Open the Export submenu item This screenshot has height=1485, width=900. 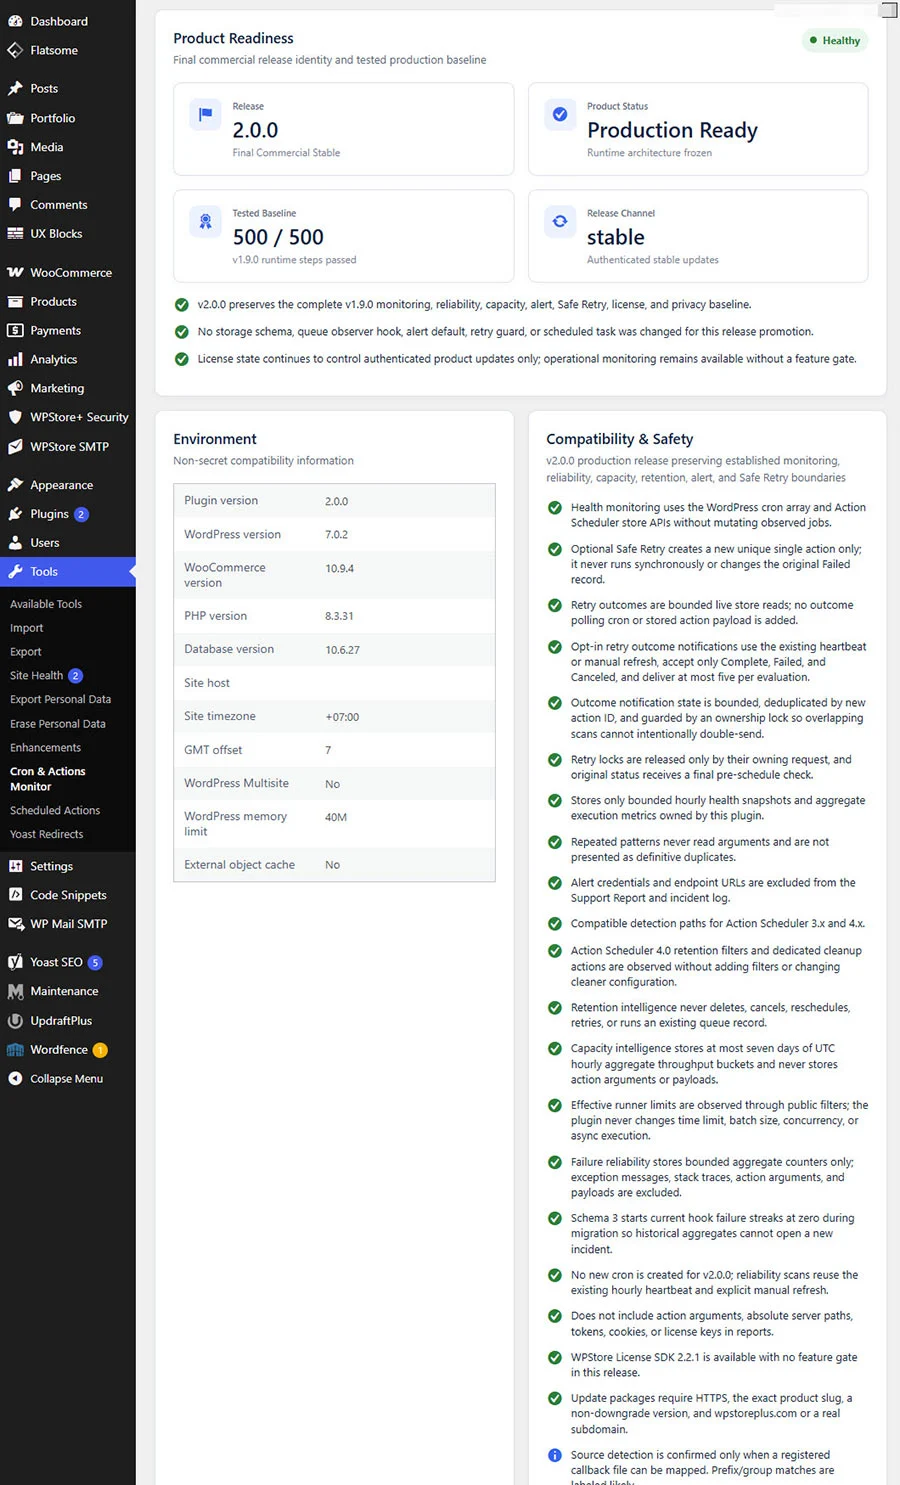pos(26,652)
